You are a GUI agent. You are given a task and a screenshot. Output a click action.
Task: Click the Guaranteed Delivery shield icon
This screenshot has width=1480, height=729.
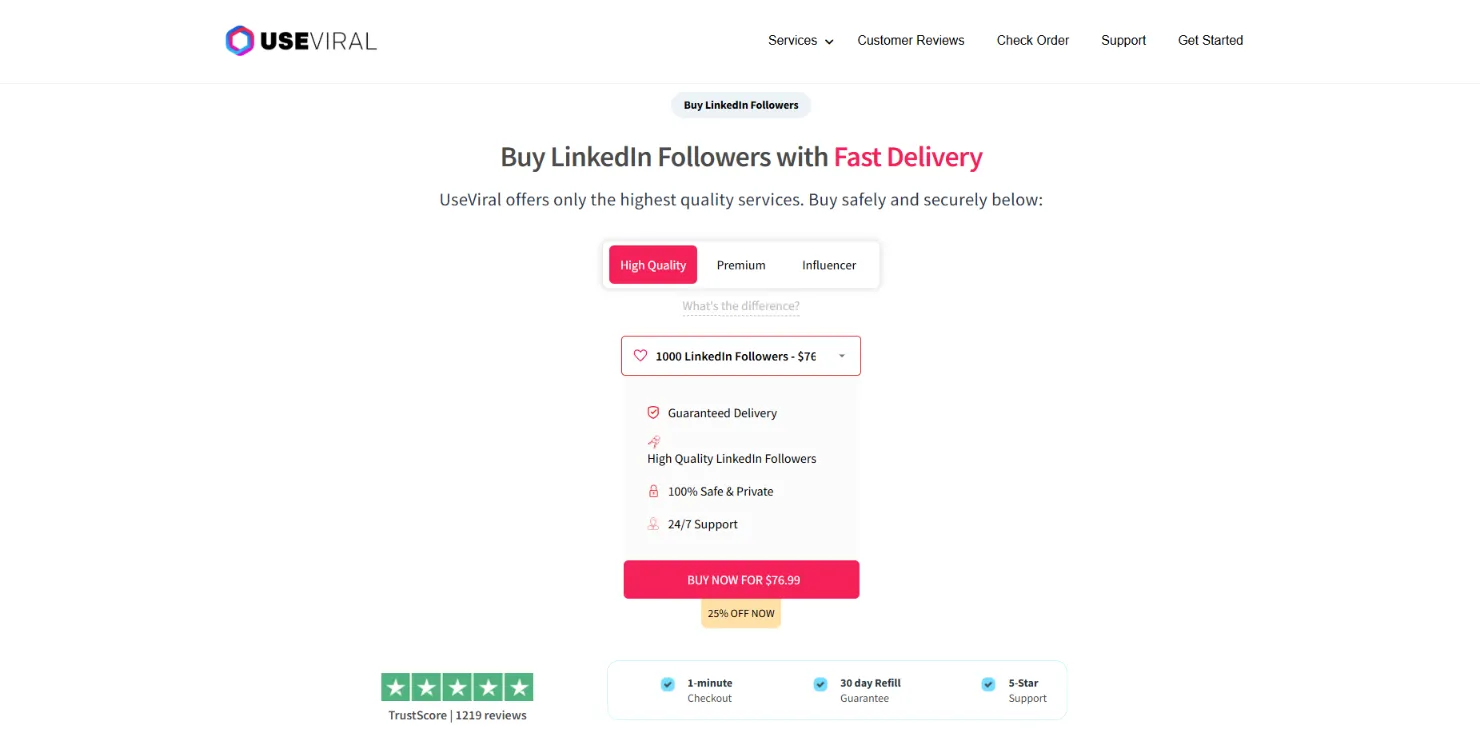click(653, 412)
